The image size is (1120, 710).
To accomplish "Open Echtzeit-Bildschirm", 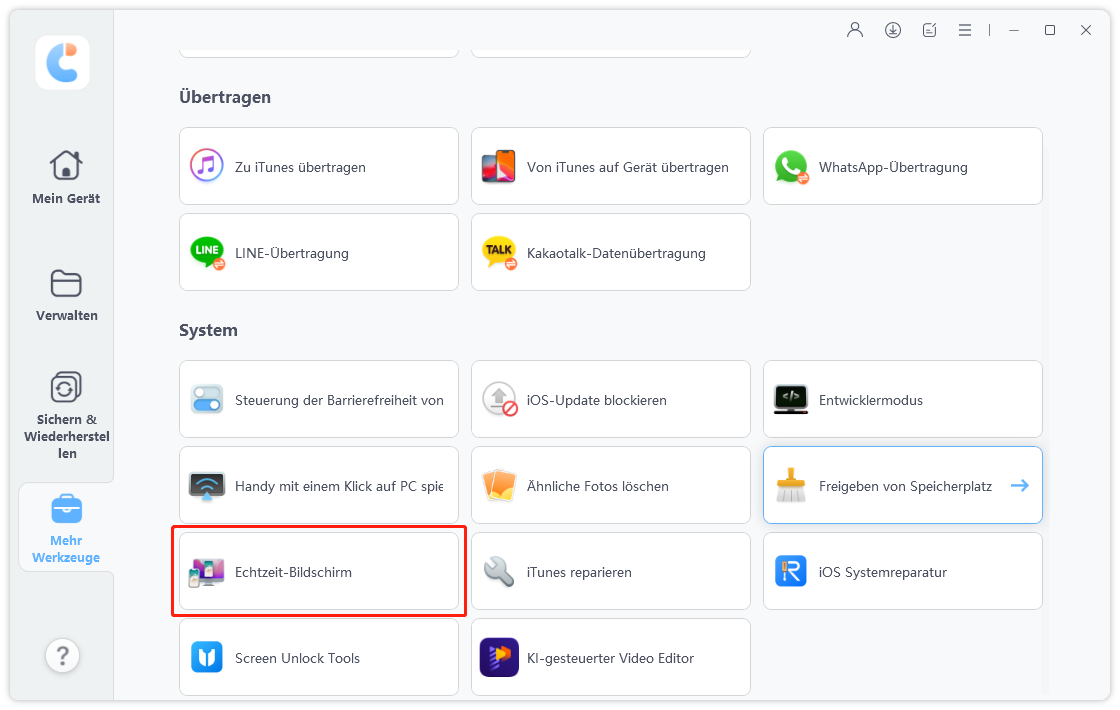I will 319,571.
